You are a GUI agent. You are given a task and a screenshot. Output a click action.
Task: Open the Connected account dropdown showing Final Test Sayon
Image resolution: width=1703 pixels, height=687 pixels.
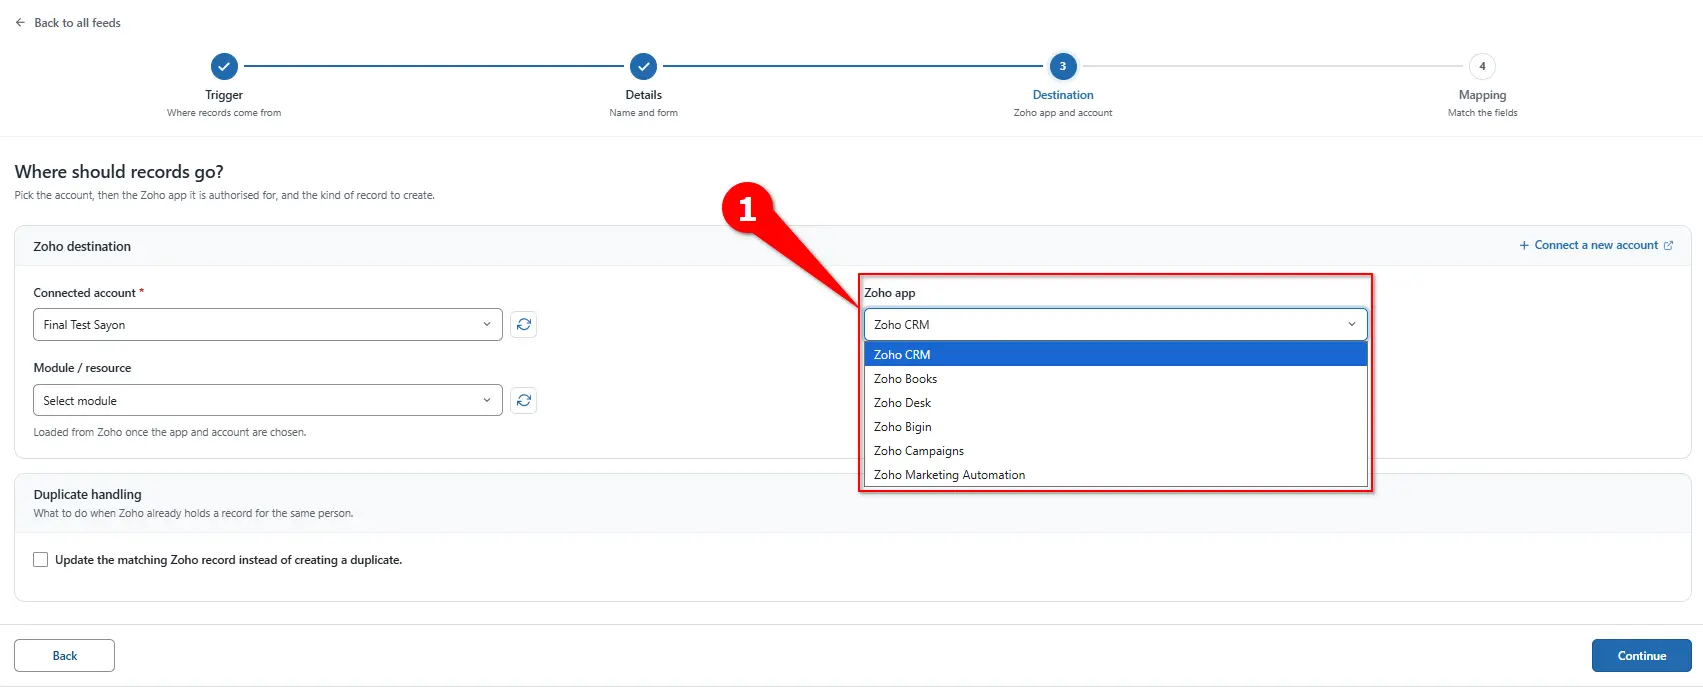[x=268, y=324]
